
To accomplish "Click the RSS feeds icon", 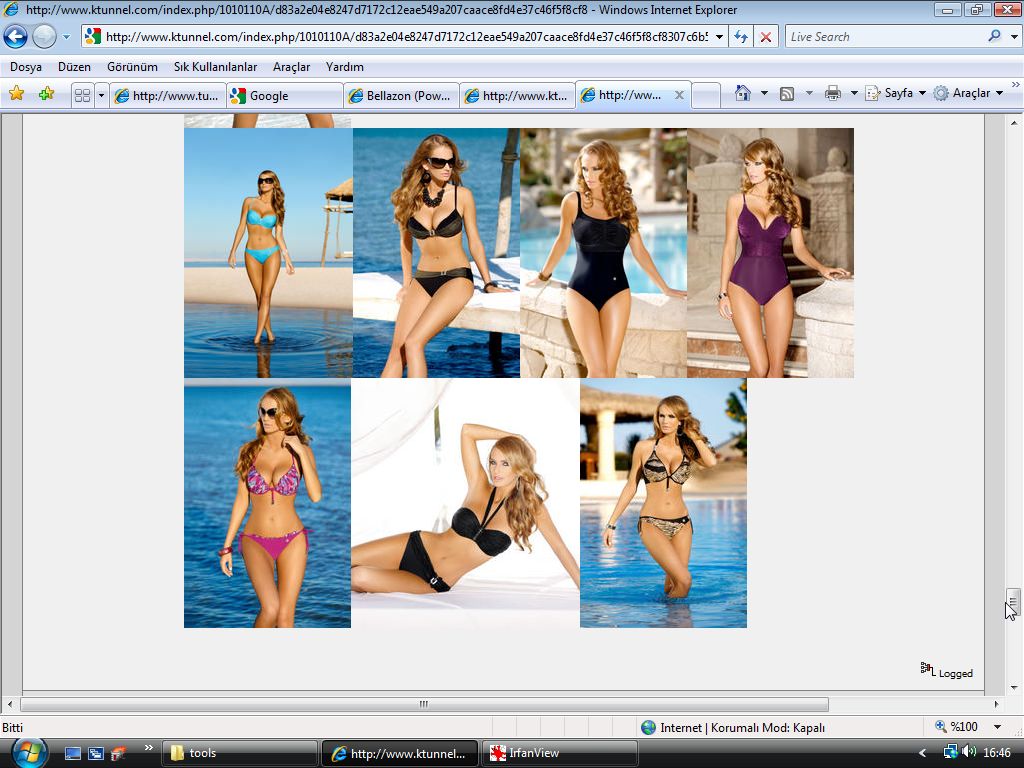I will pyautogui.click(x=787, y=93).
